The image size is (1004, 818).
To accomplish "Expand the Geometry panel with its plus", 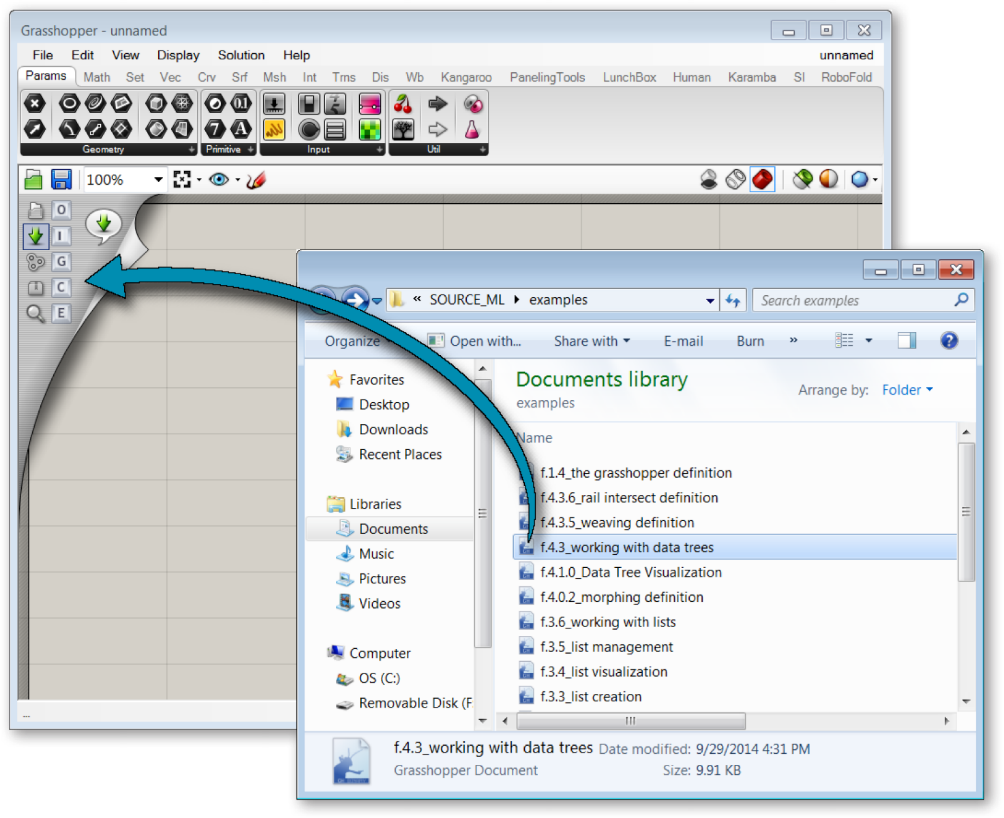I will tap(191, 149).
